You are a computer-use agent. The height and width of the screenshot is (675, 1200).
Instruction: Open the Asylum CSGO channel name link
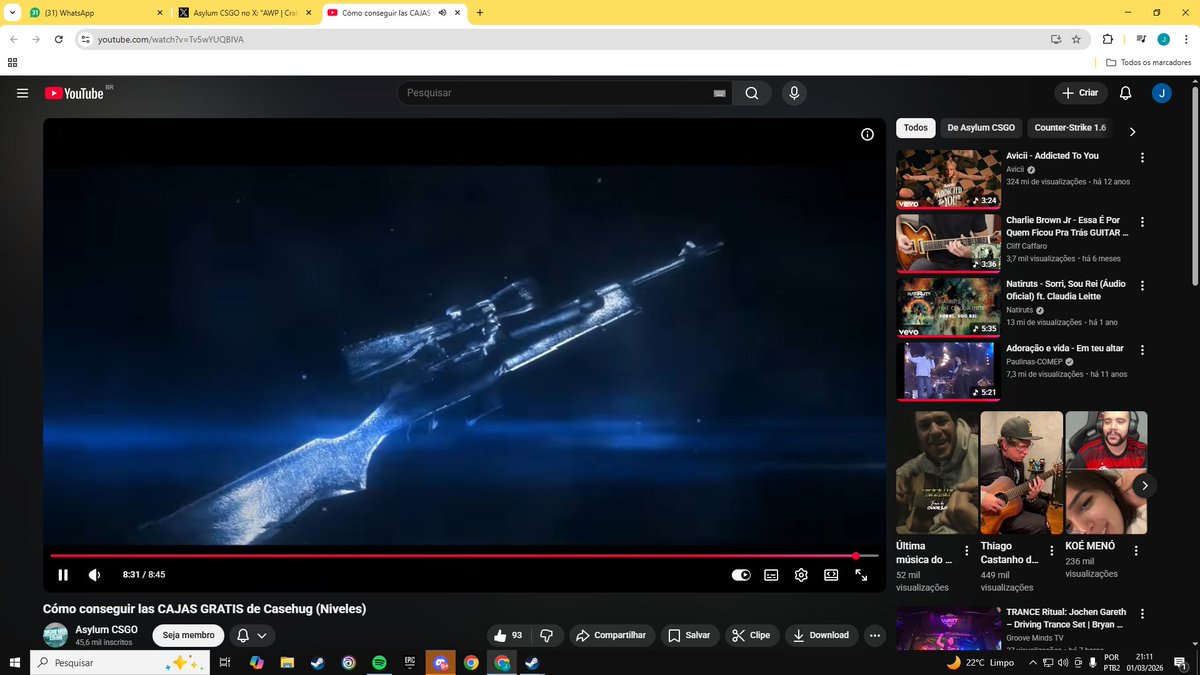point(107,629)
